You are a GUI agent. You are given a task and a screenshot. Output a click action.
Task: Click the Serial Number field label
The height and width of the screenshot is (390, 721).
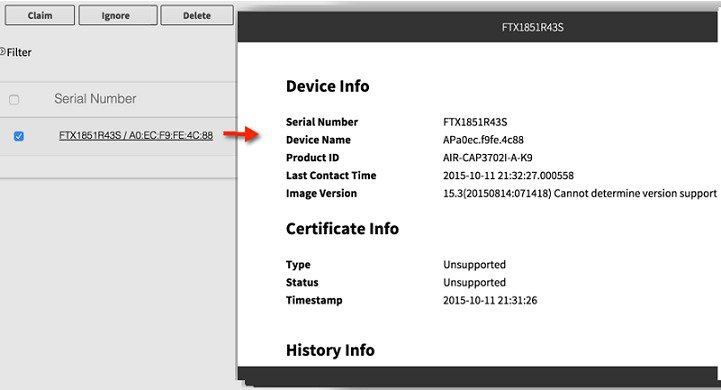pos(322,122)
